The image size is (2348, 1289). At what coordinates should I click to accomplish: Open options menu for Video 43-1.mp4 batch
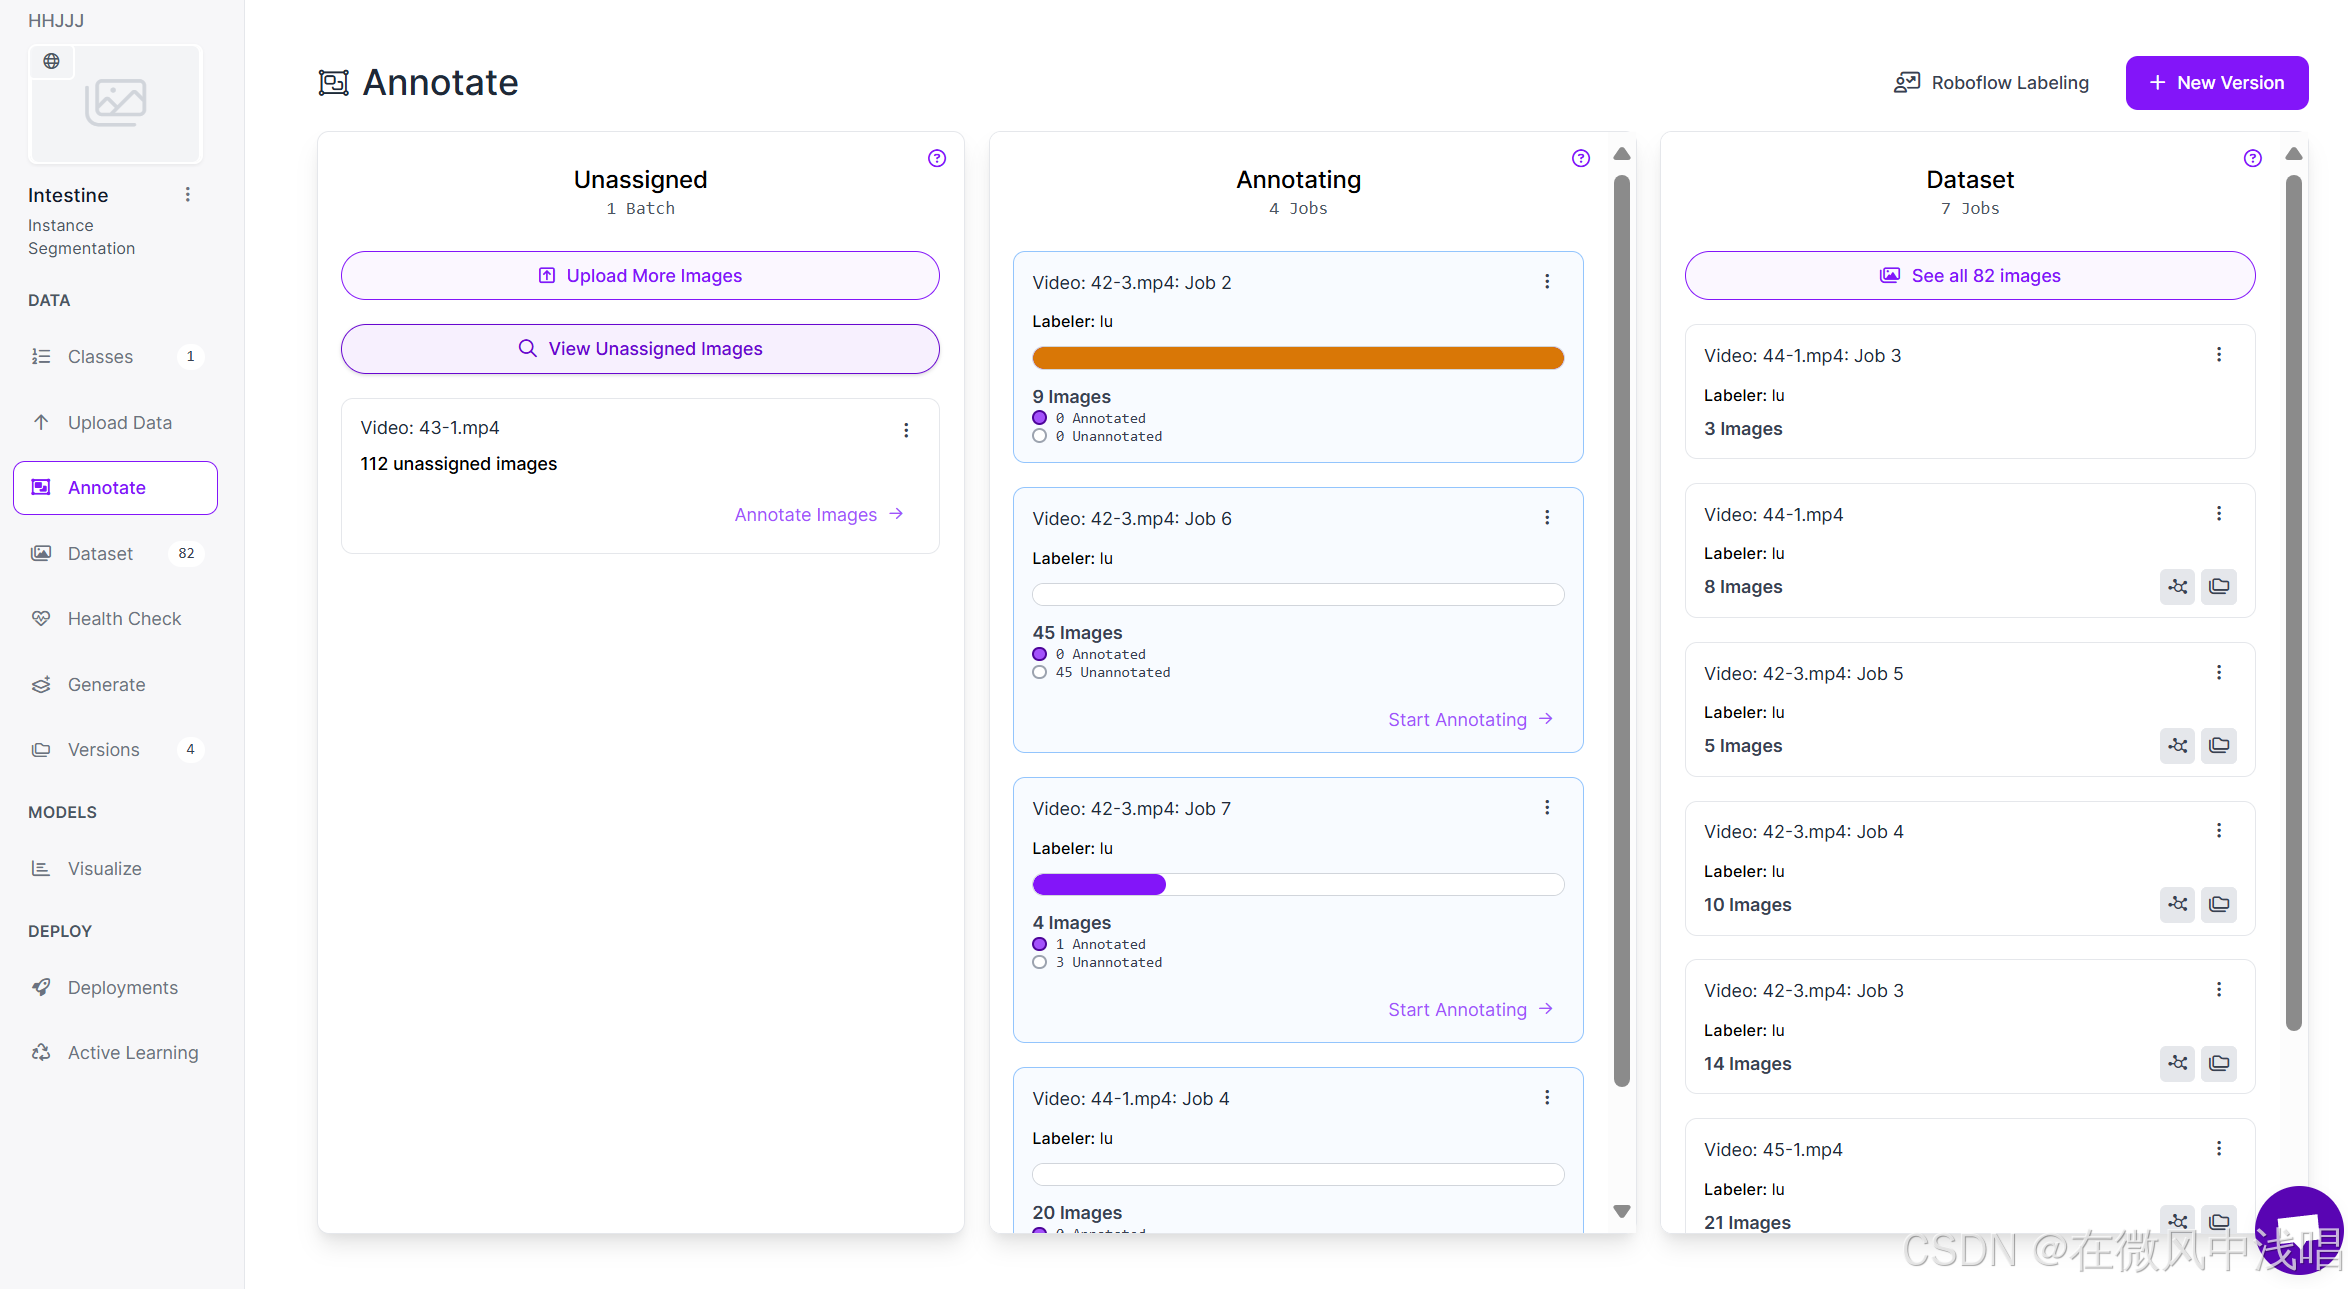tap(906, 430)
